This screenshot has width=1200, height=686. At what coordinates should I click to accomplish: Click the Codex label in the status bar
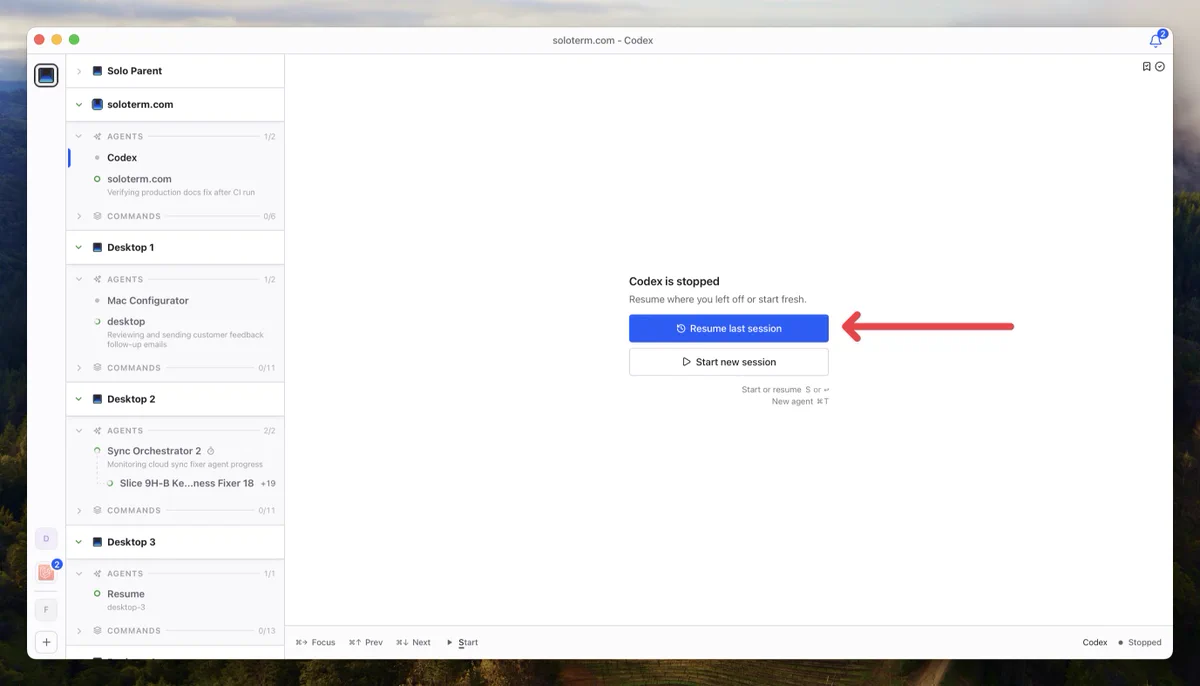coord(1095,642)
